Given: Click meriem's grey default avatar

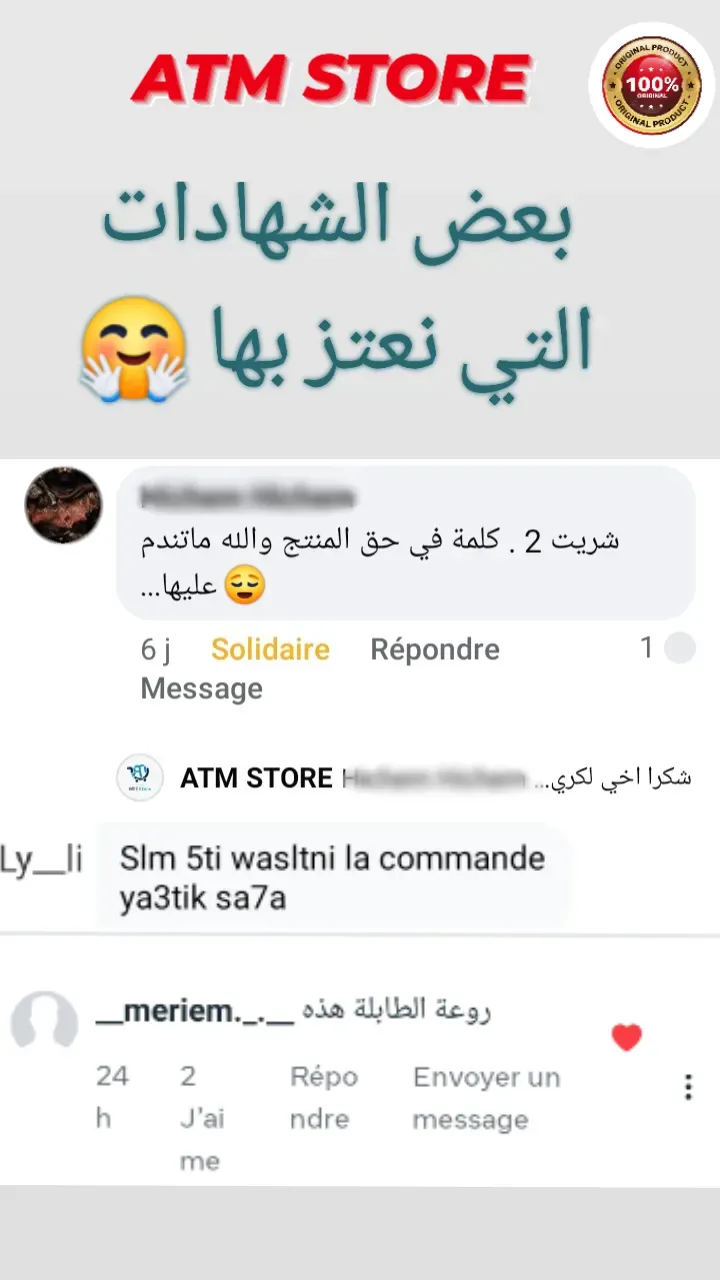Looking at the screenshot, I should click(x=44, y=1019).
